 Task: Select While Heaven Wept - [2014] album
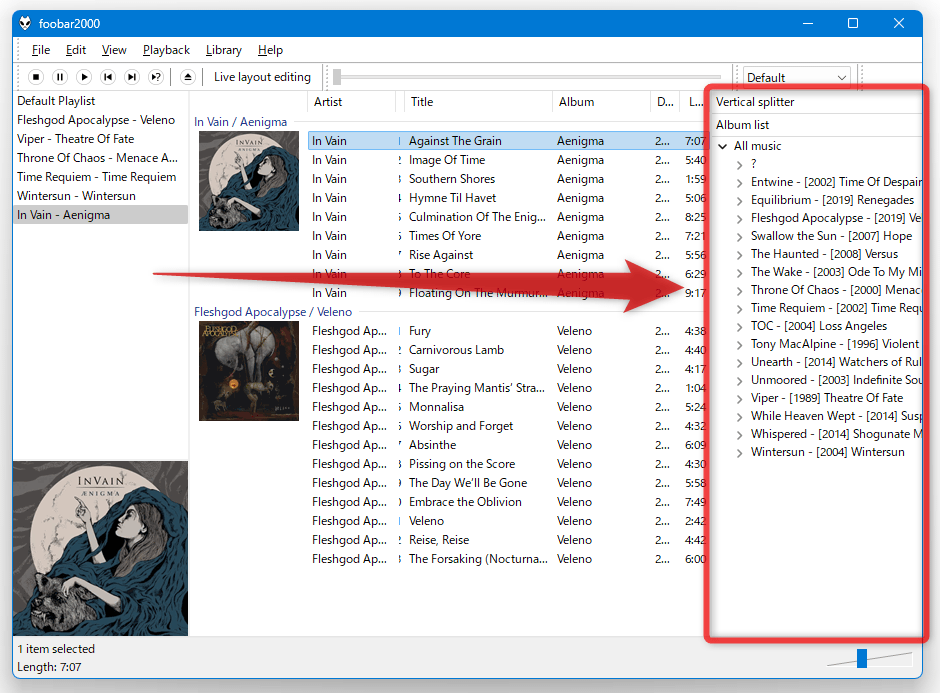pos(836,416)
